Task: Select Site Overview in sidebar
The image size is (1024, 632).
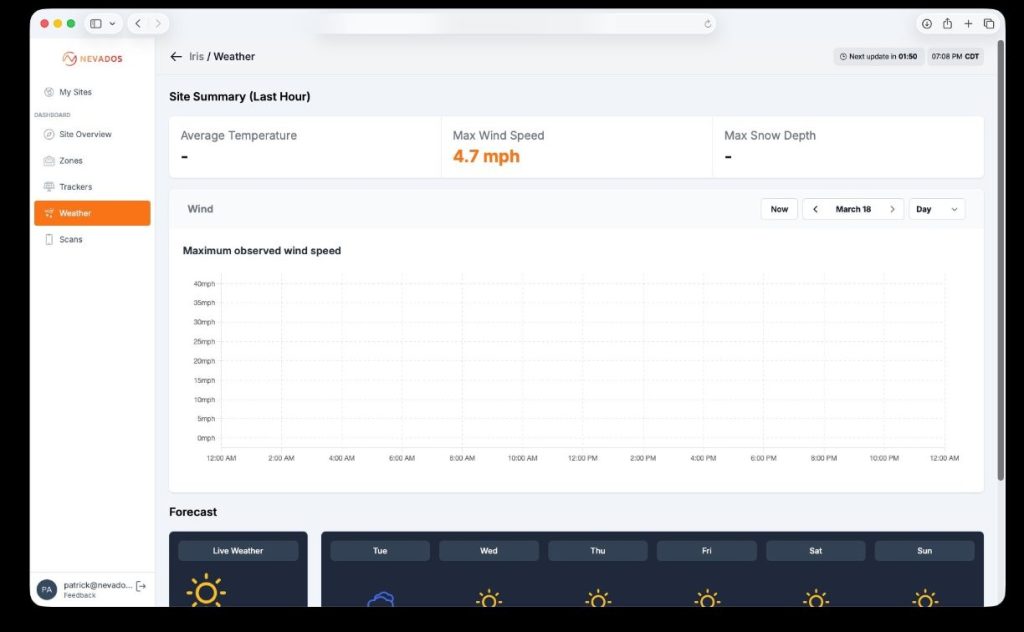Action: click(85, 134)
